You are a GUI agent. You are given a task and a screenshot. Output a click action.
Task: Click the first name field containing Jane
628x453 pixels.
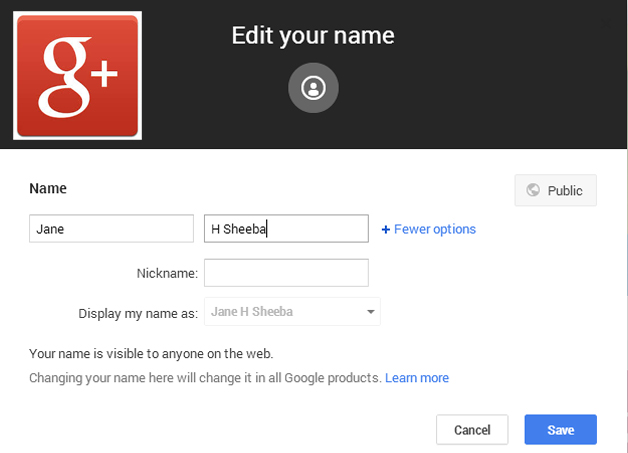pos(111,229)
